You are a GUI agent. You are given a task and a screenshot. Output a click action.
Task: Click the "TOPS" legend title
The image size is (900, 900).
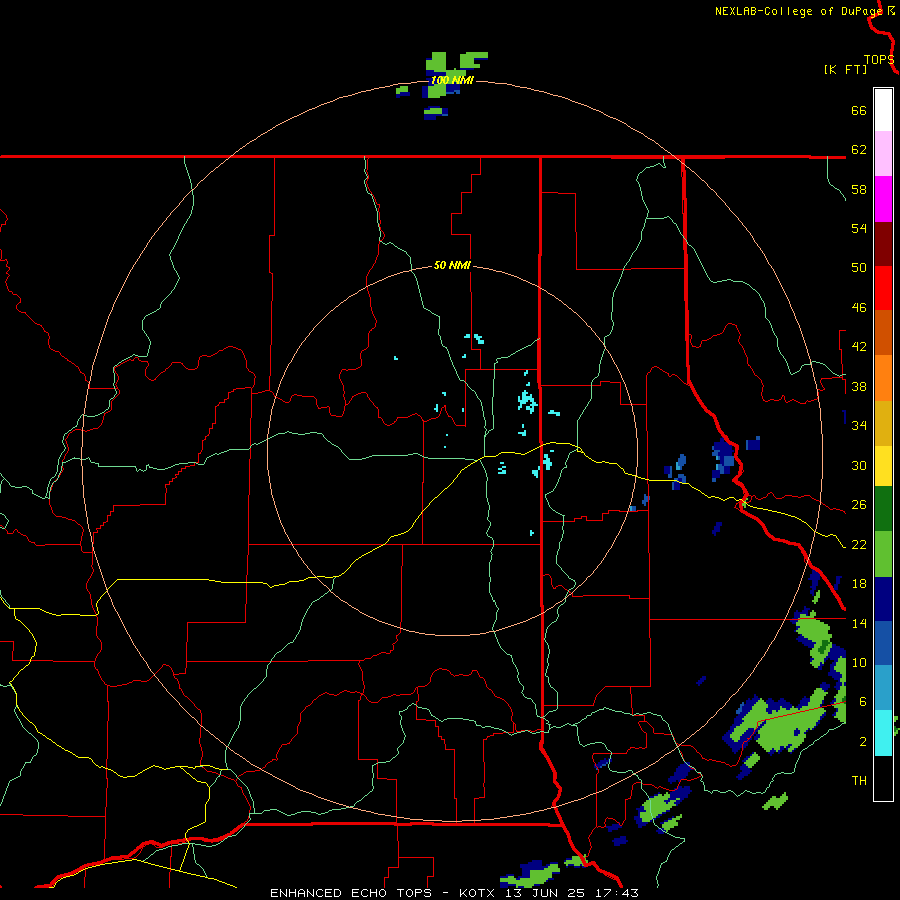[x=879, y=59]
